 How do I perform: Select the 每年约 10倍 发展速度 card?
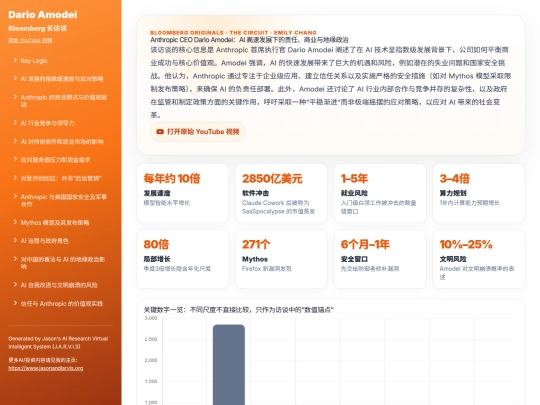(x=183, y=193)
